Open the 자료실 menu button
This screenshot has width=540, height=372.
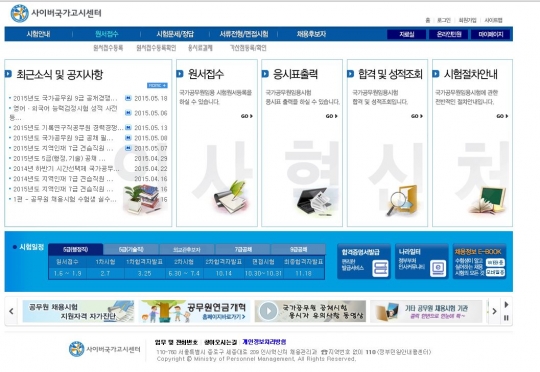coord(407,34)
